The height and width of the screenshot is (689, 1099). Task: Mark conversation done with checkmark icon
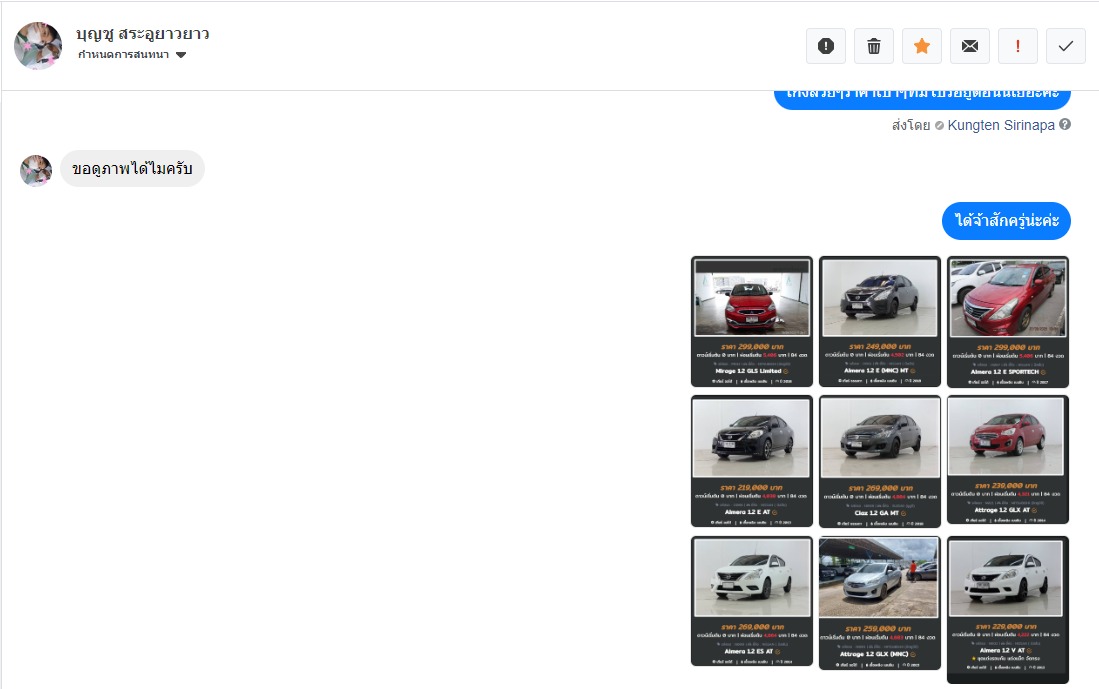point(1065,46)
